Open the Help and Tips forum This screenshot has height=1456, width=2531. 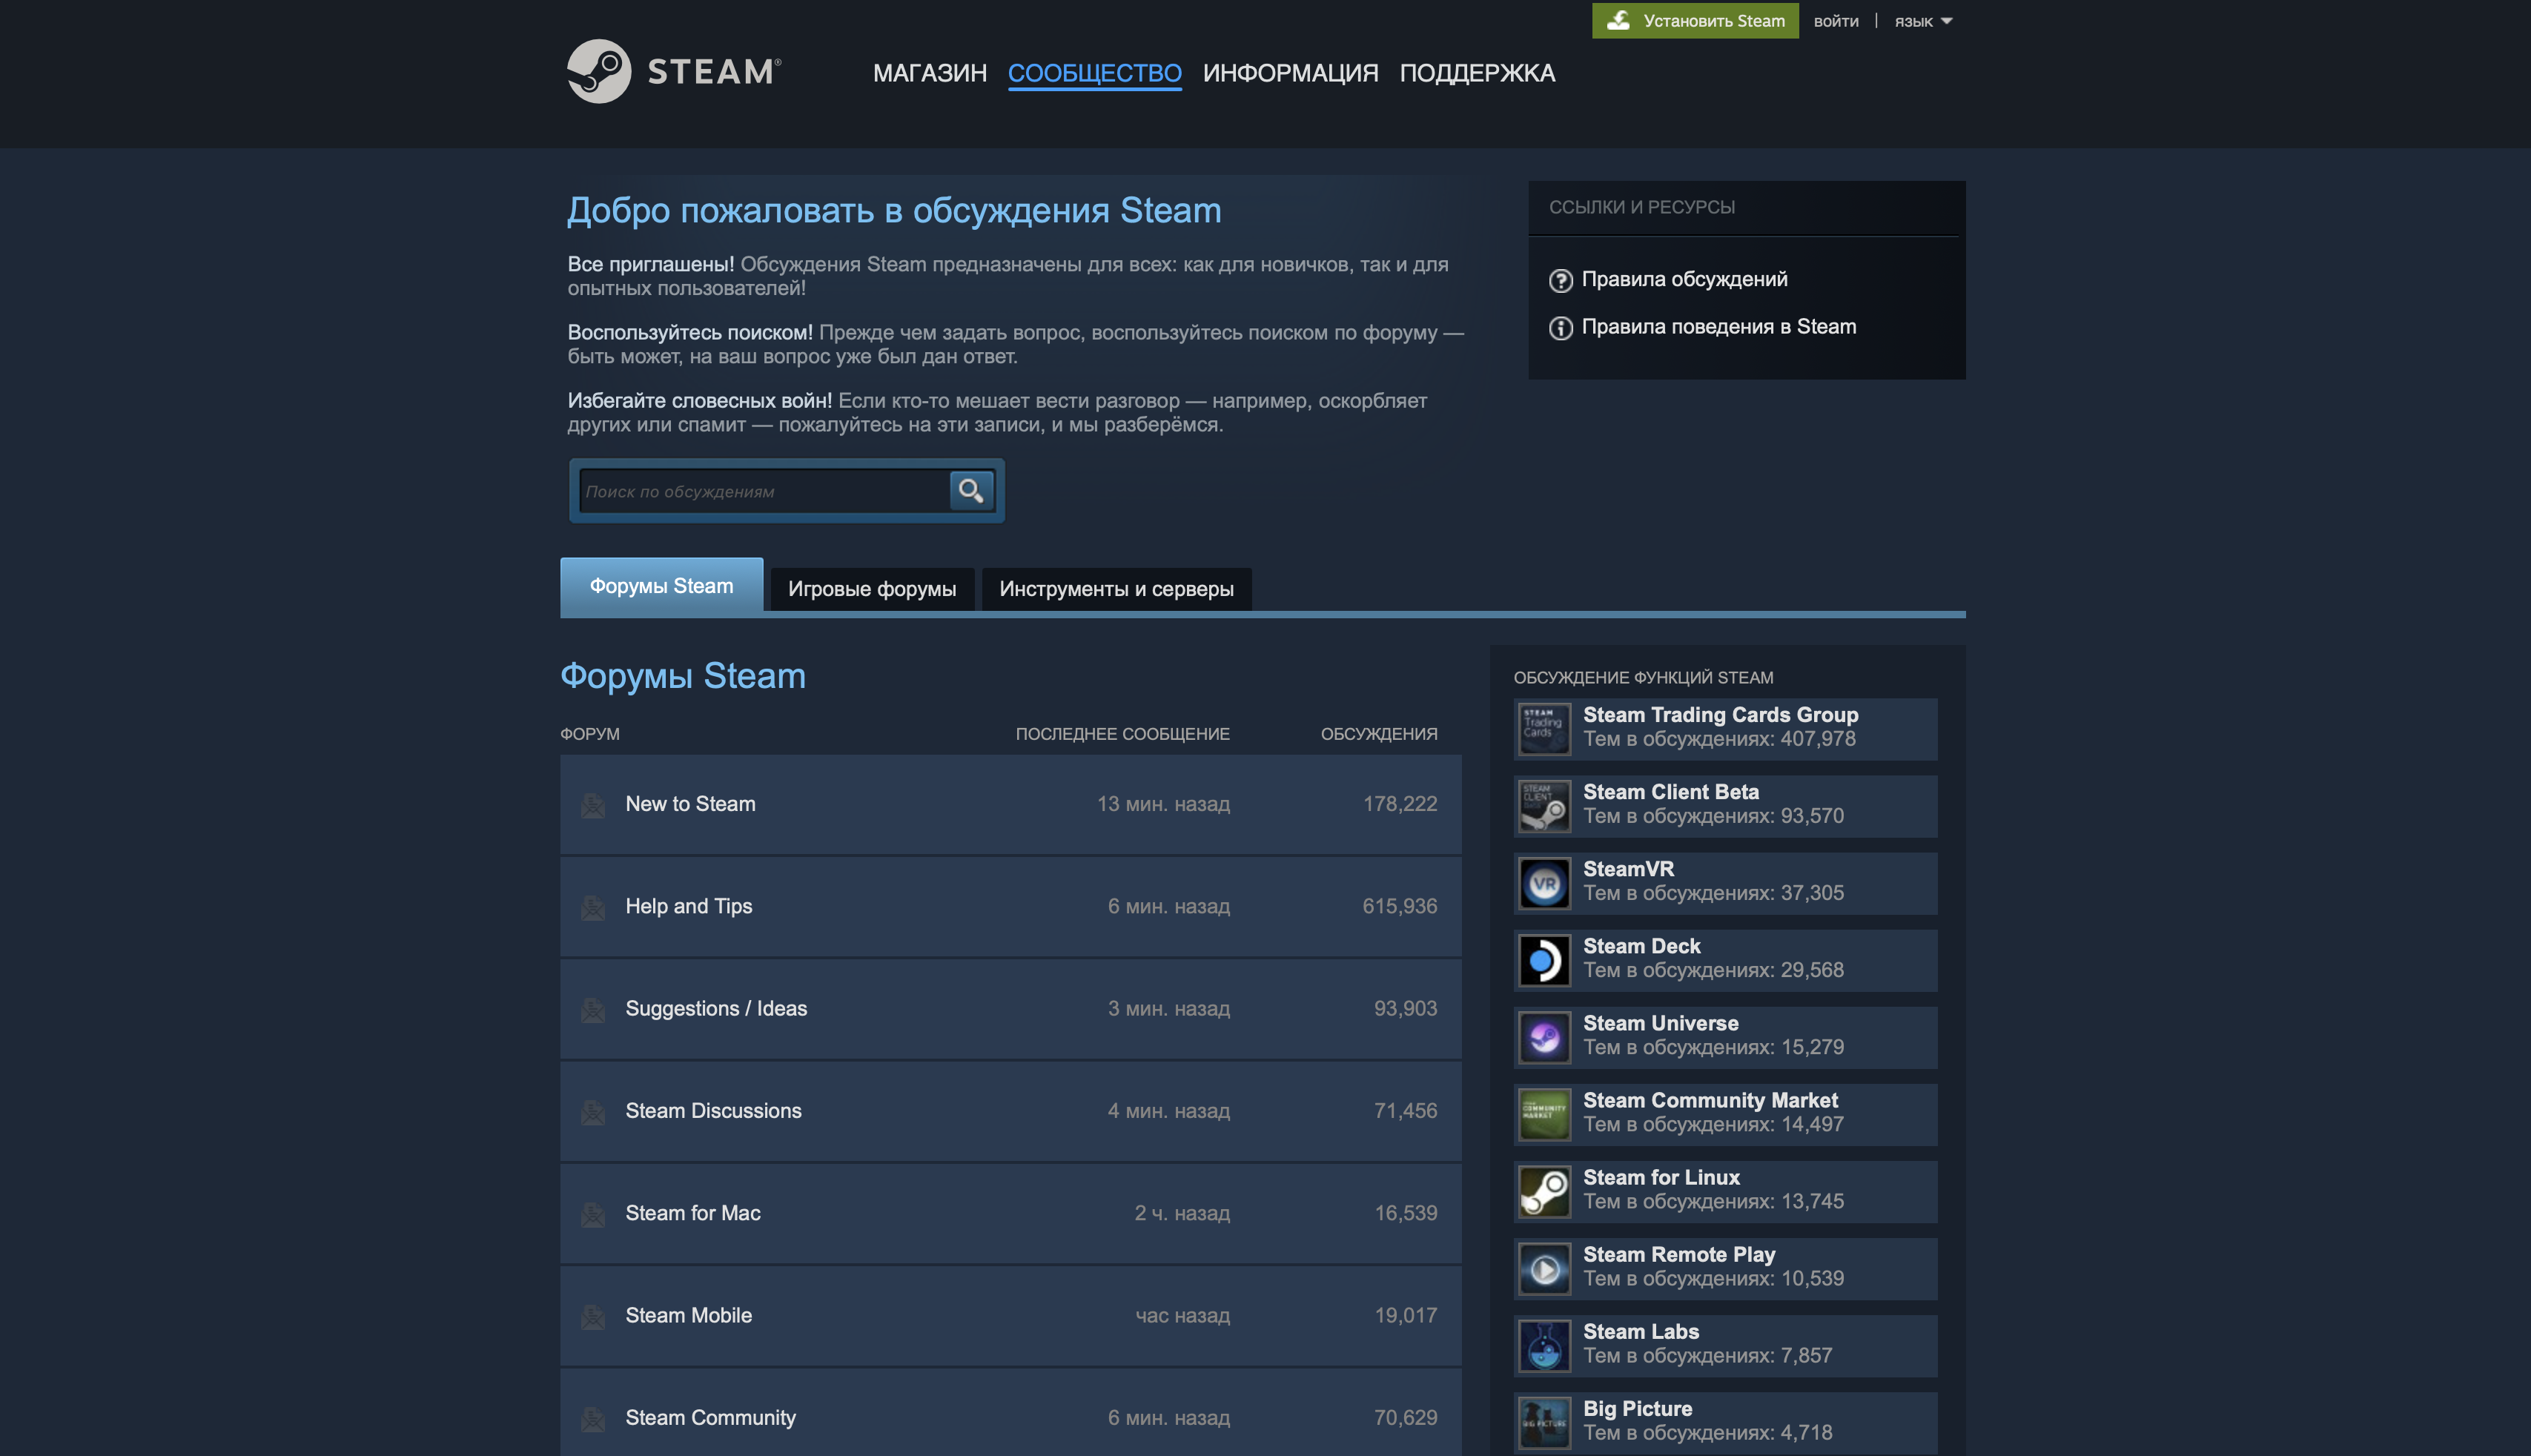click(1010, 906)
